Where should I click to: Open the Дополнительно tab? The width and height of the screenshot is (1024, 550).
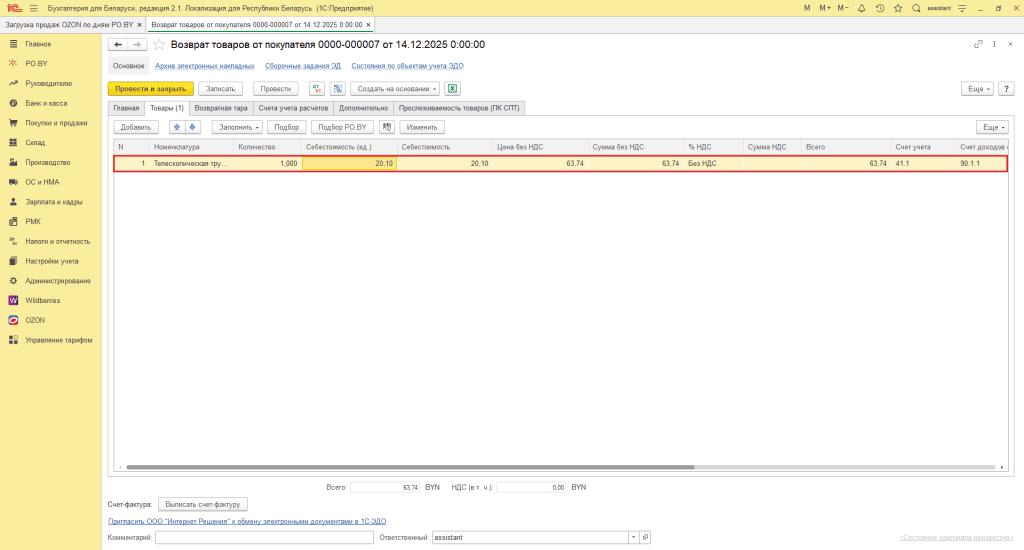(363, 108)
